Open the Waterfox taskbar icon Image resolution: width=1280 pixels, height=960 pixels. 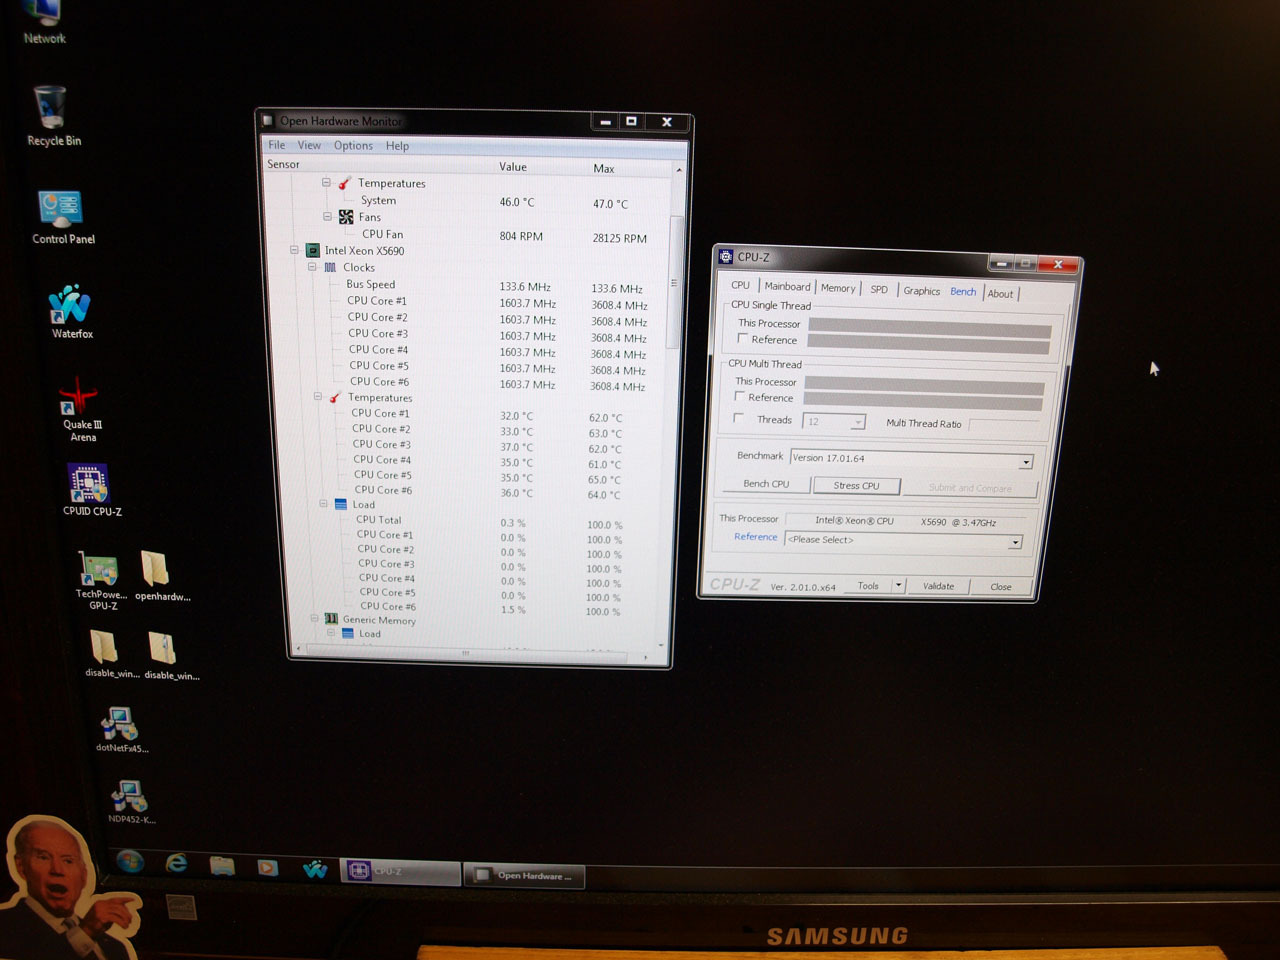point(315,869)
